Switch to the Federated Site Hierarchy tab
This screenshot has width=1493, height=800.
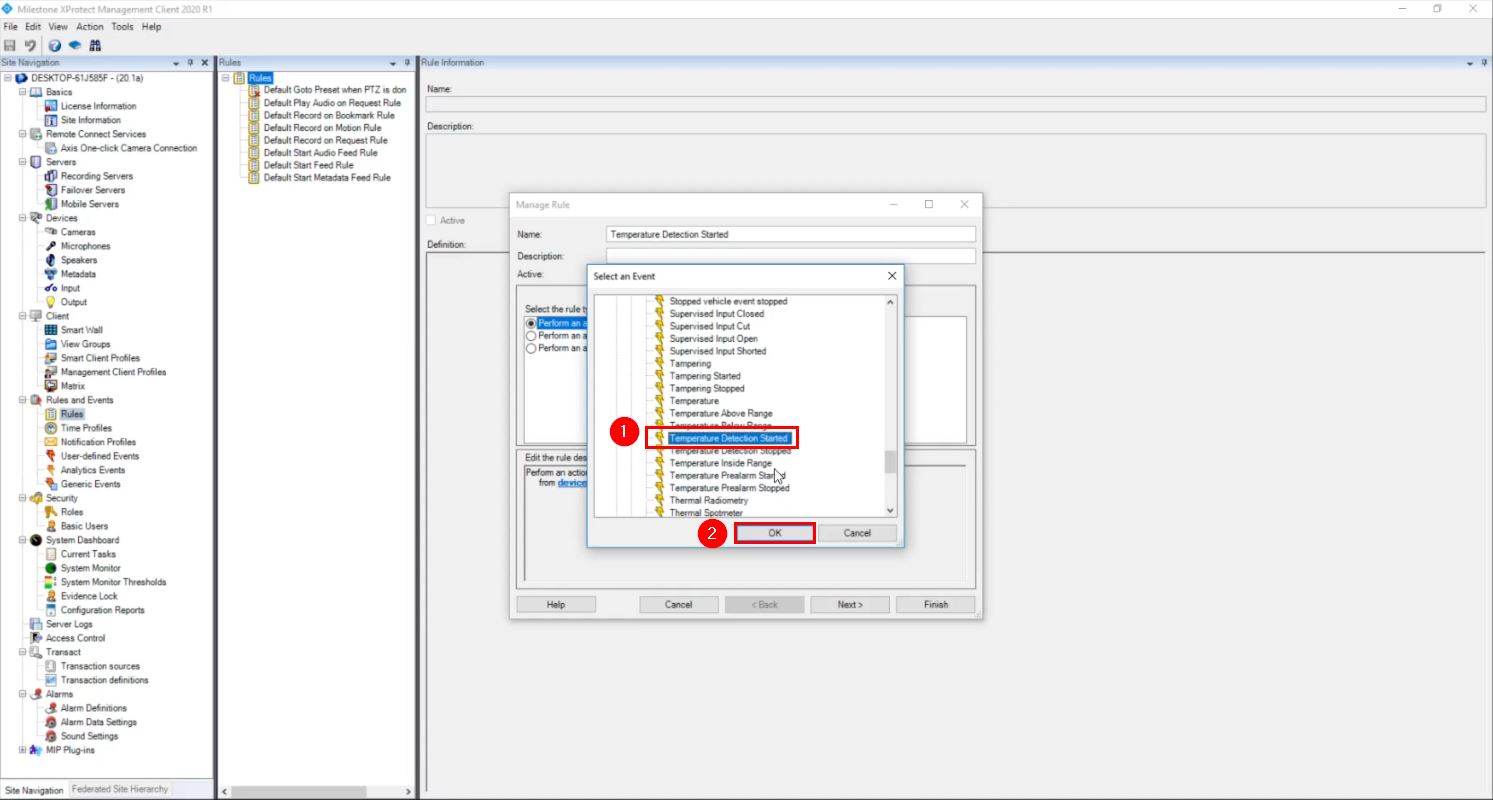(119, 788)
